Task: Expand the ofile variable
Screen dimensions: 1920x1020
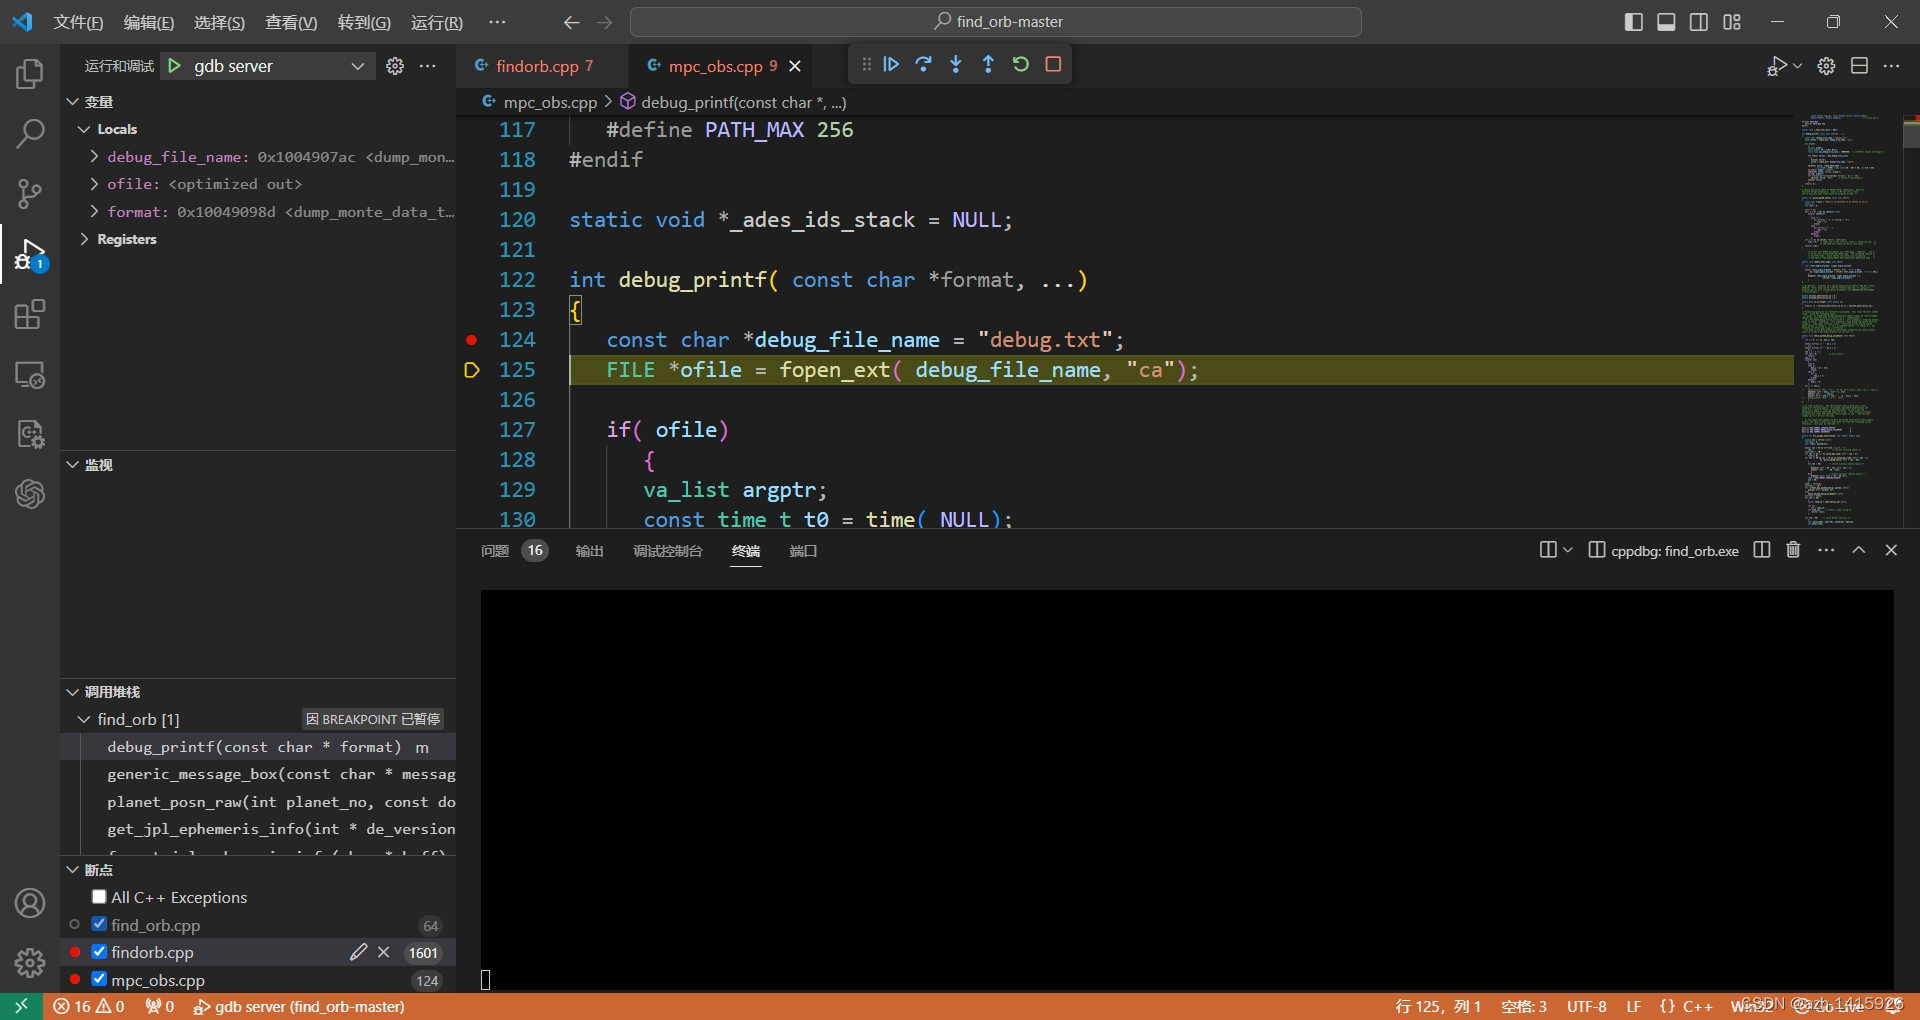Action: click(94, 184)
